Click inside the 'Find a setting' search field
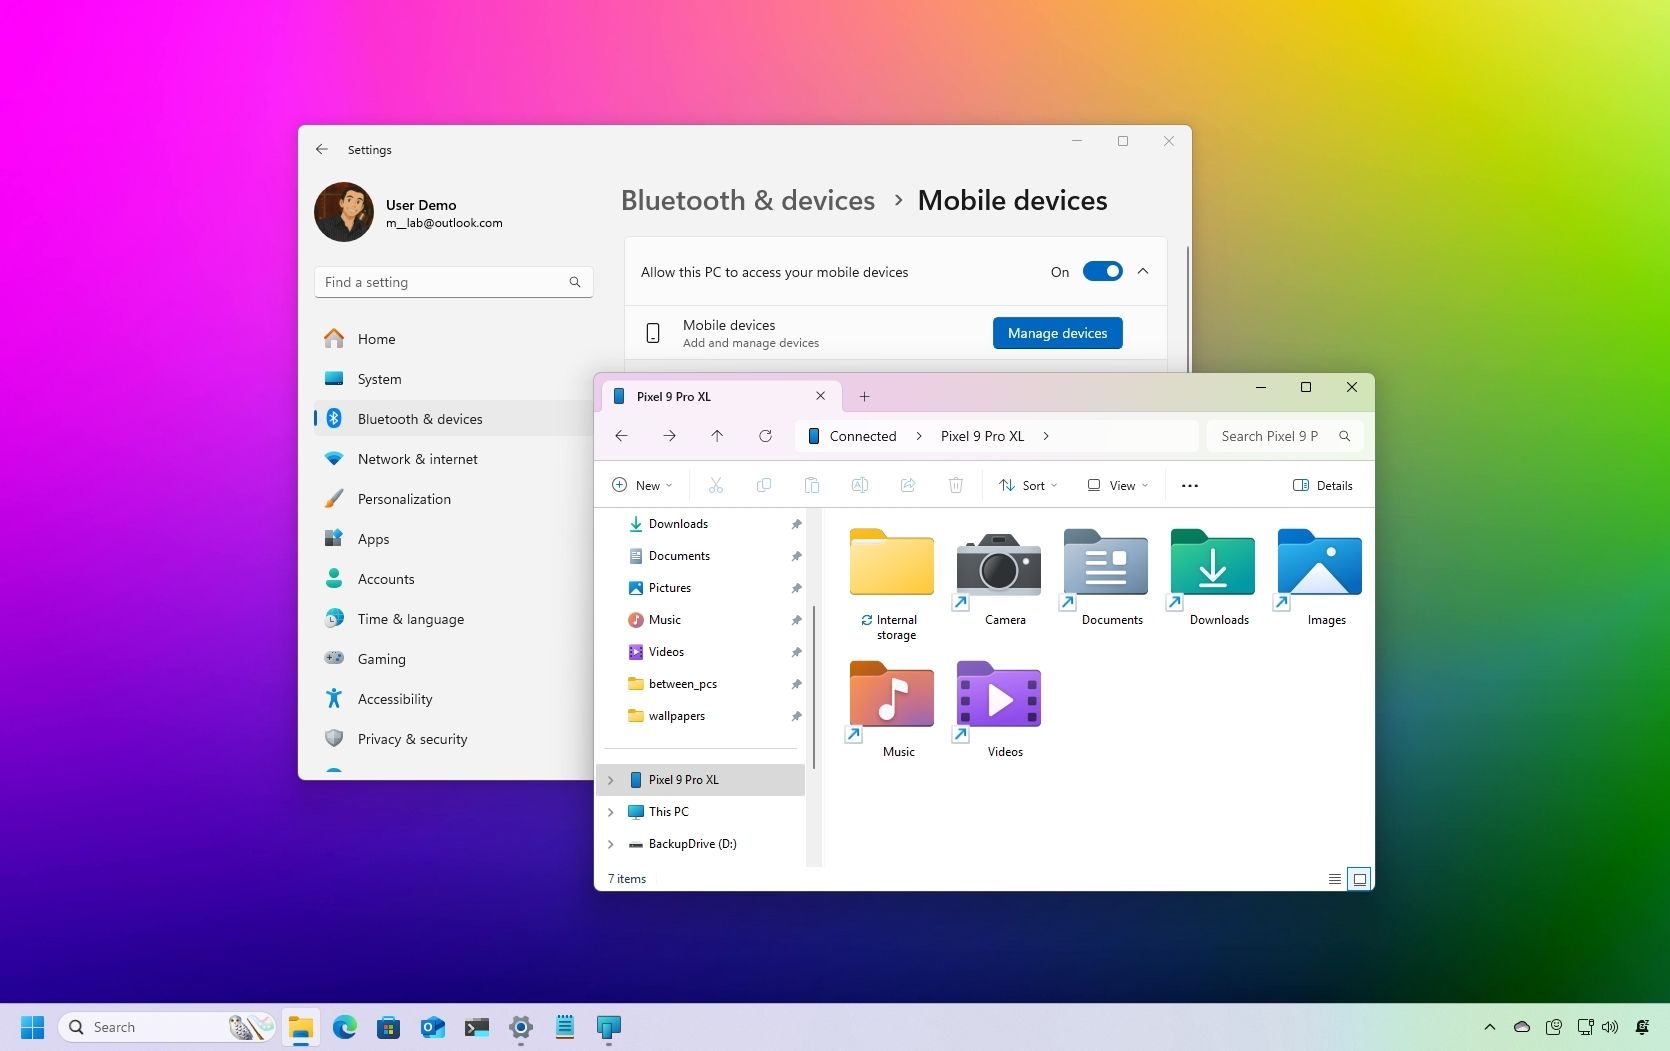1670x1051 pixels. [440, 282]
